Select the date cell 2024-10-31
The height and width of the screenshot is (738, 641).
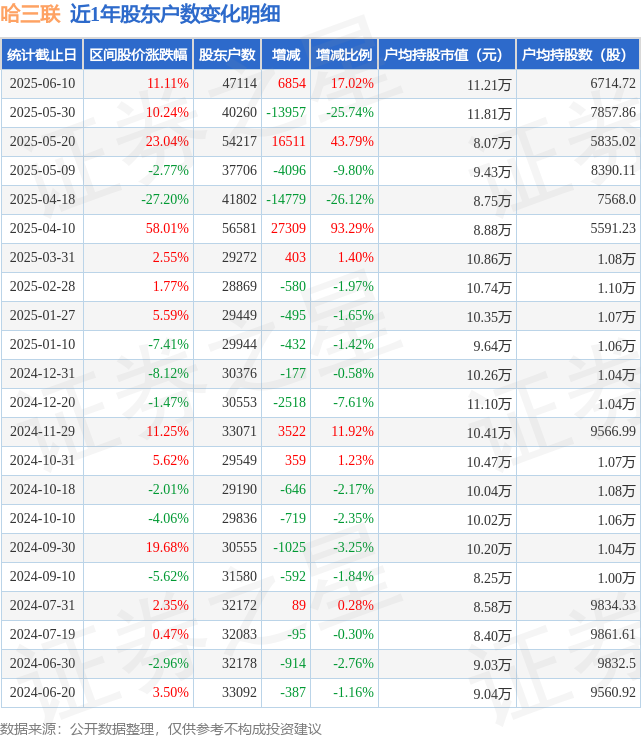[x=42, y=460]
